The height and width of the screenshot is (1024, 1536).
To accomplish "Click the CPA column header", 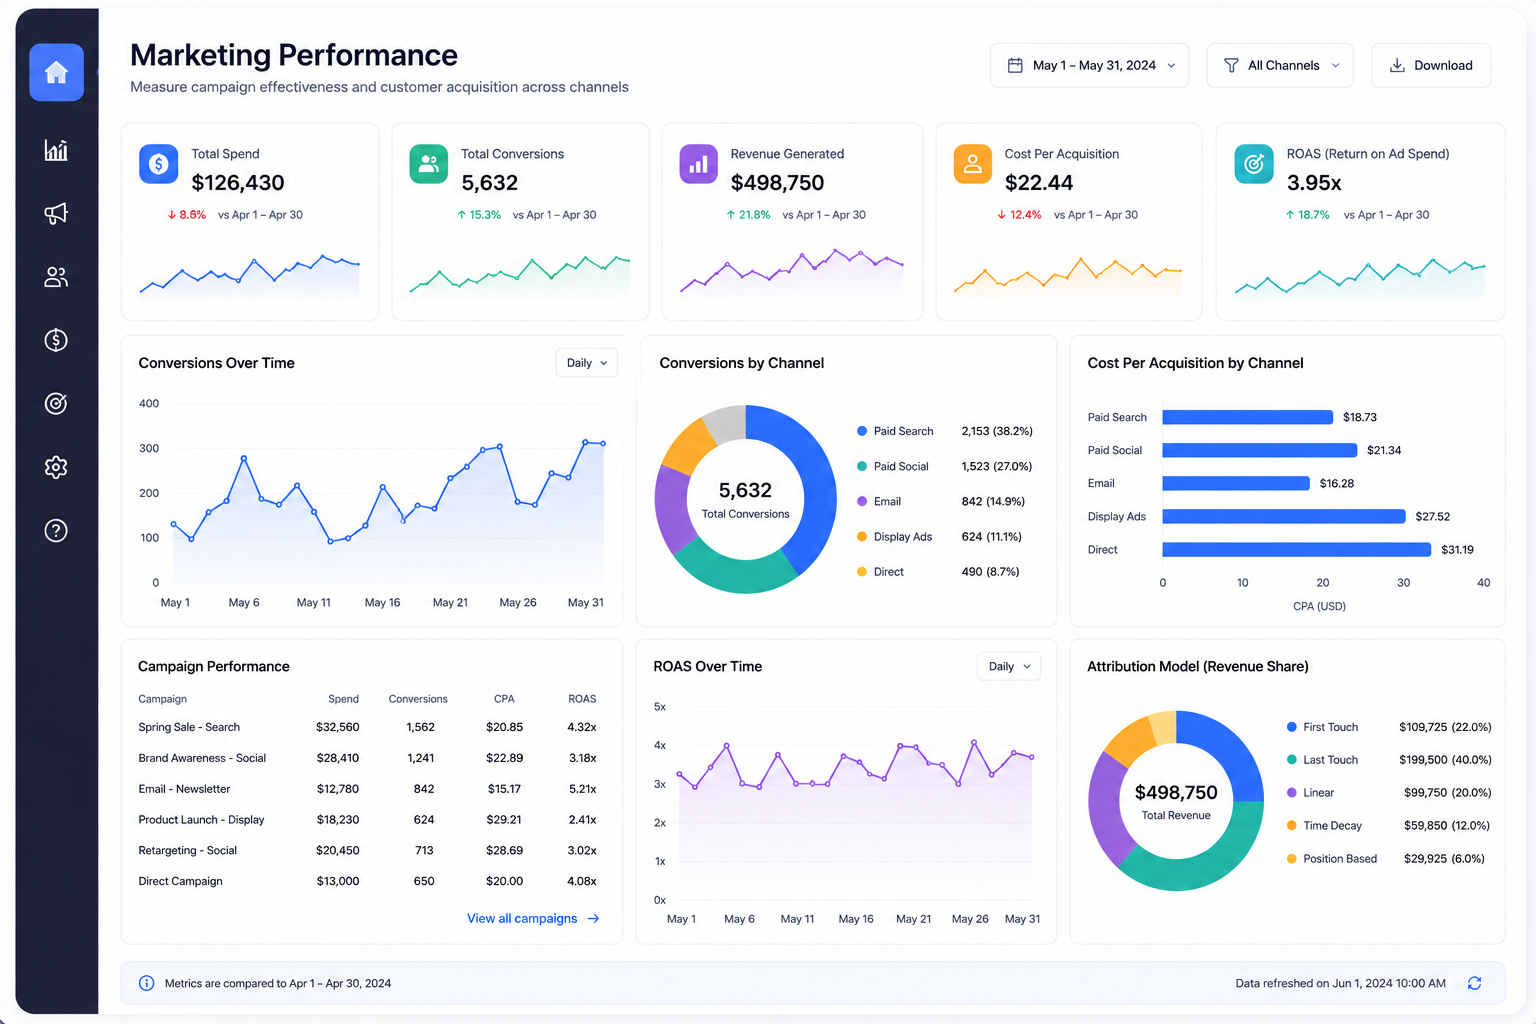I will point(504,699).
